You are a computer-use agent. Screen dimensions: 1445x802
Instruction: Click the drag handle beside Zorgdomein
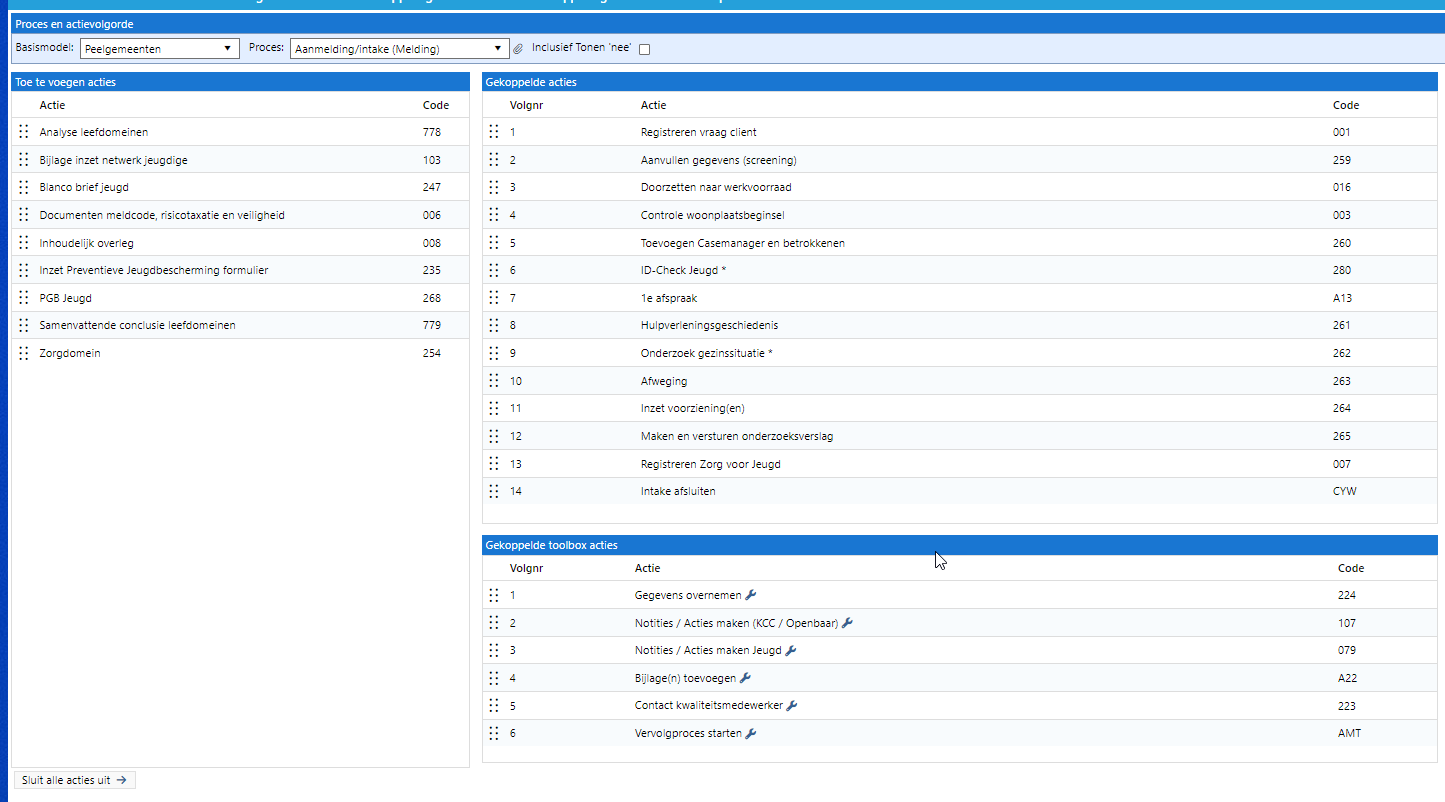24,353
